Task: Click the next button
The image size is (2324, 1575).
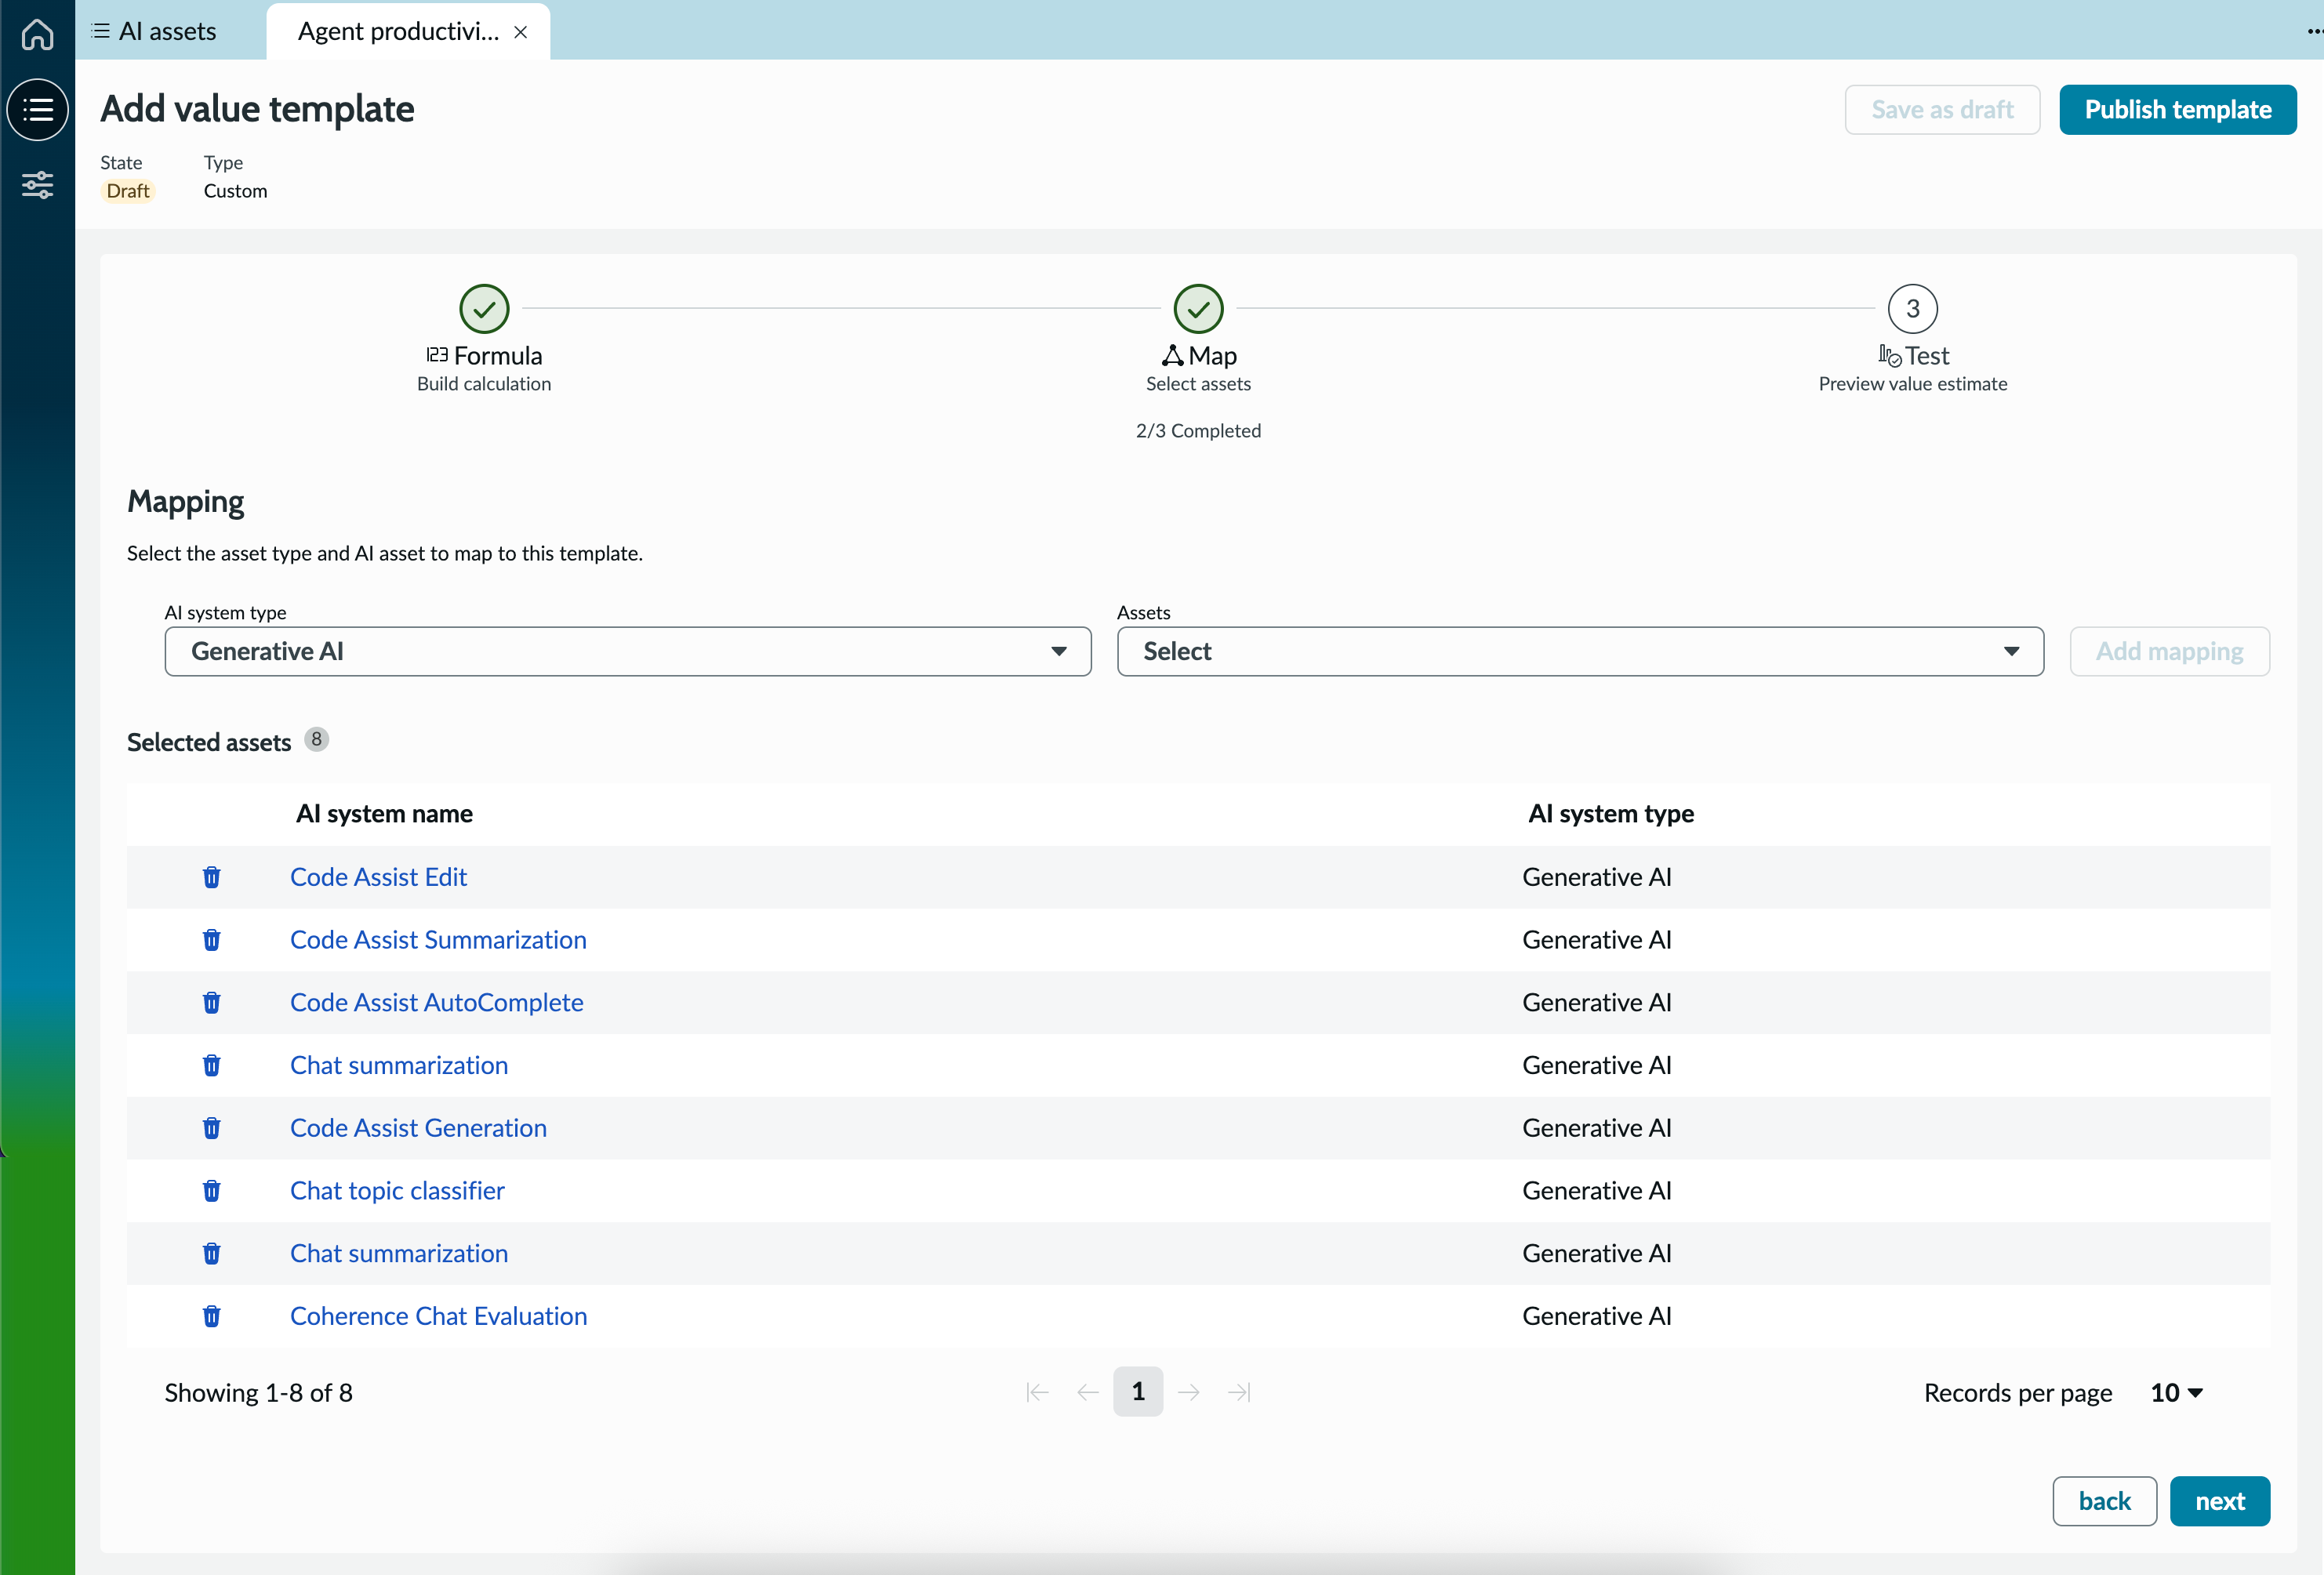Action: pyautogui.click(x=2220, y=1501)
